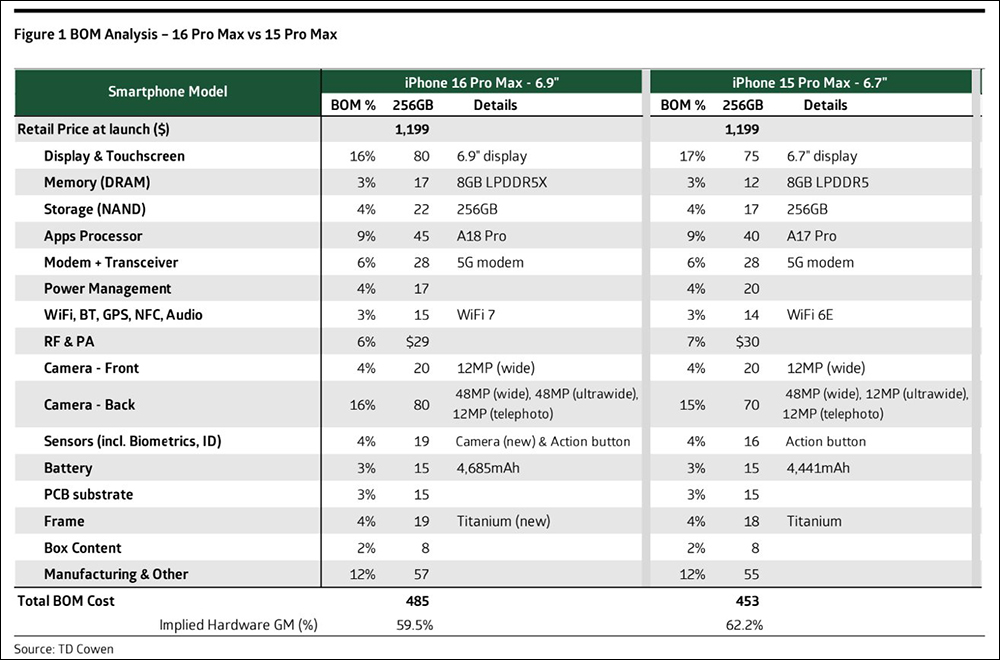The height and width of the screenshot is (660, 1000).
Task: Click the Memory (DRAM) row label
Action: pos(97,183)
